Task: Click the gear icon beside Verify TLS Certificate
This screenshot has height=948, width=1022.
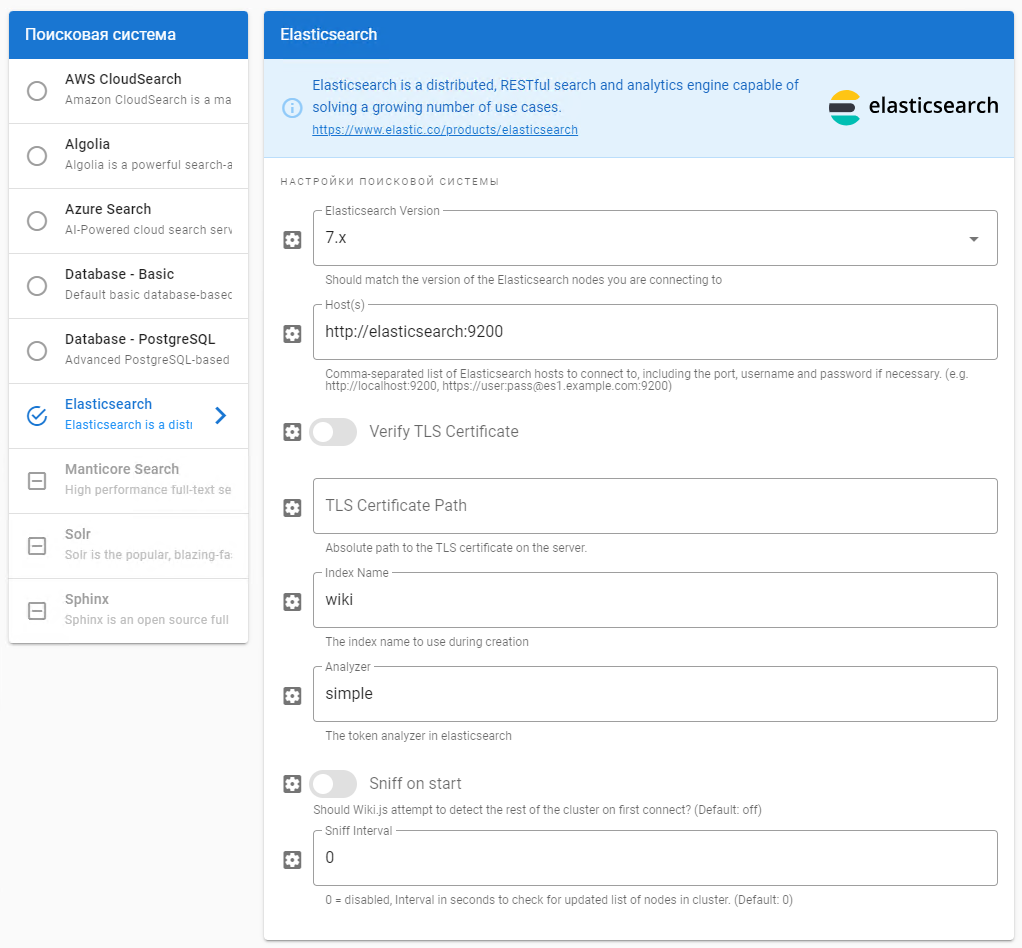Action: 292,432
